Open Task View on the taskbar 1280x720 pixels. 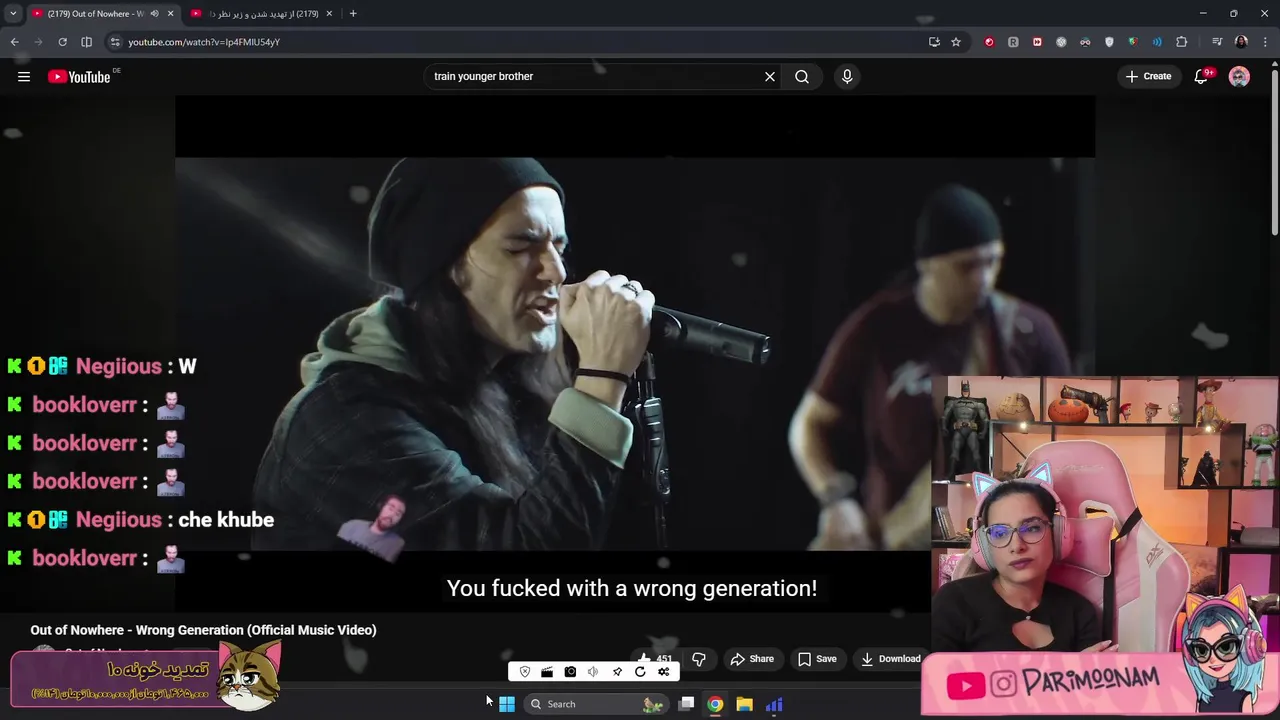686,704
